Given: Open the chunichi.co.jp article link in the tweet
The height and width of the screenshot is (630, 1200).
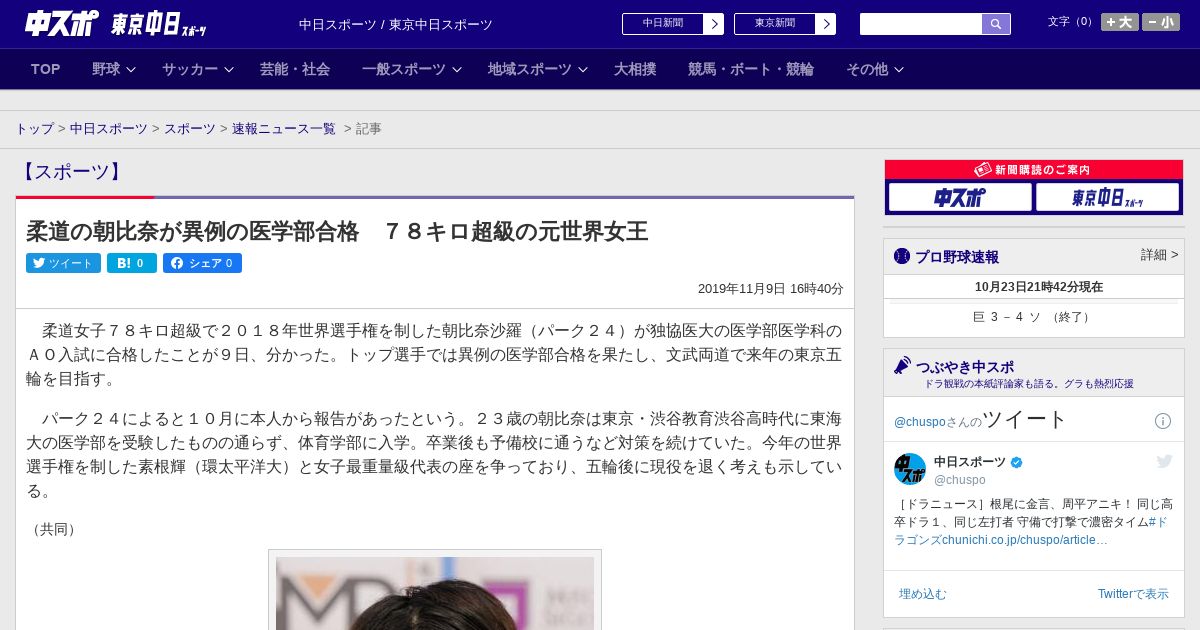Looking at the screenshot, I should pyautogui.click(x=1025, y=540).
